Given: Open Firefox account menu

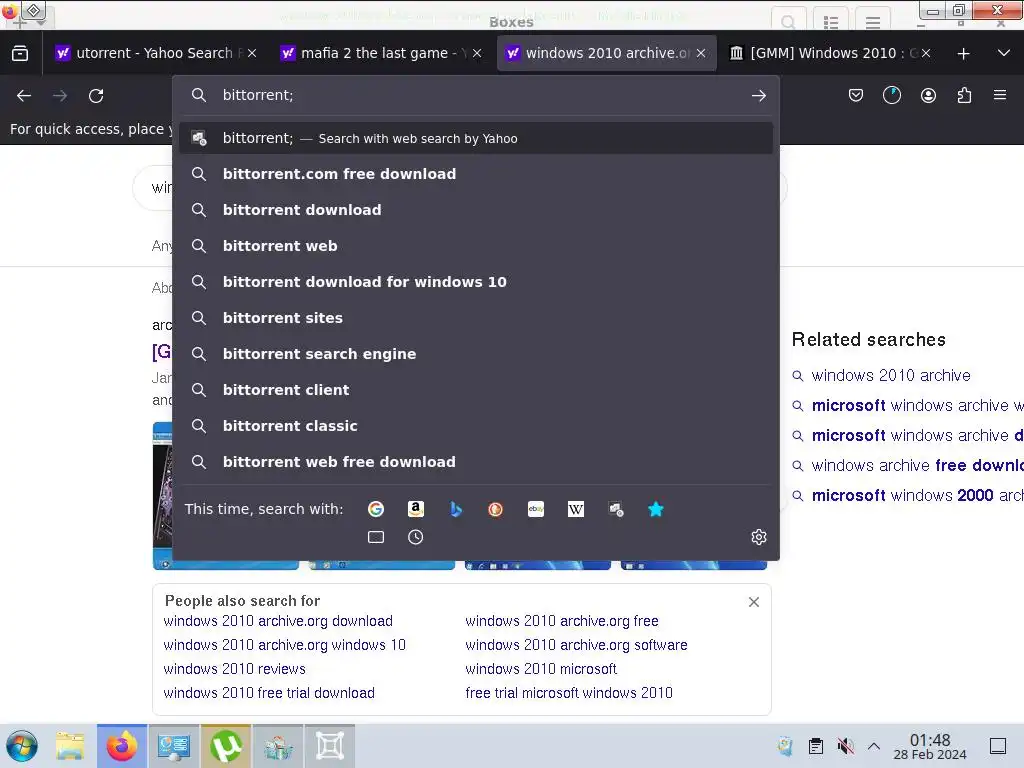Looking at the screenshot, I should click(x=928, y=96).
